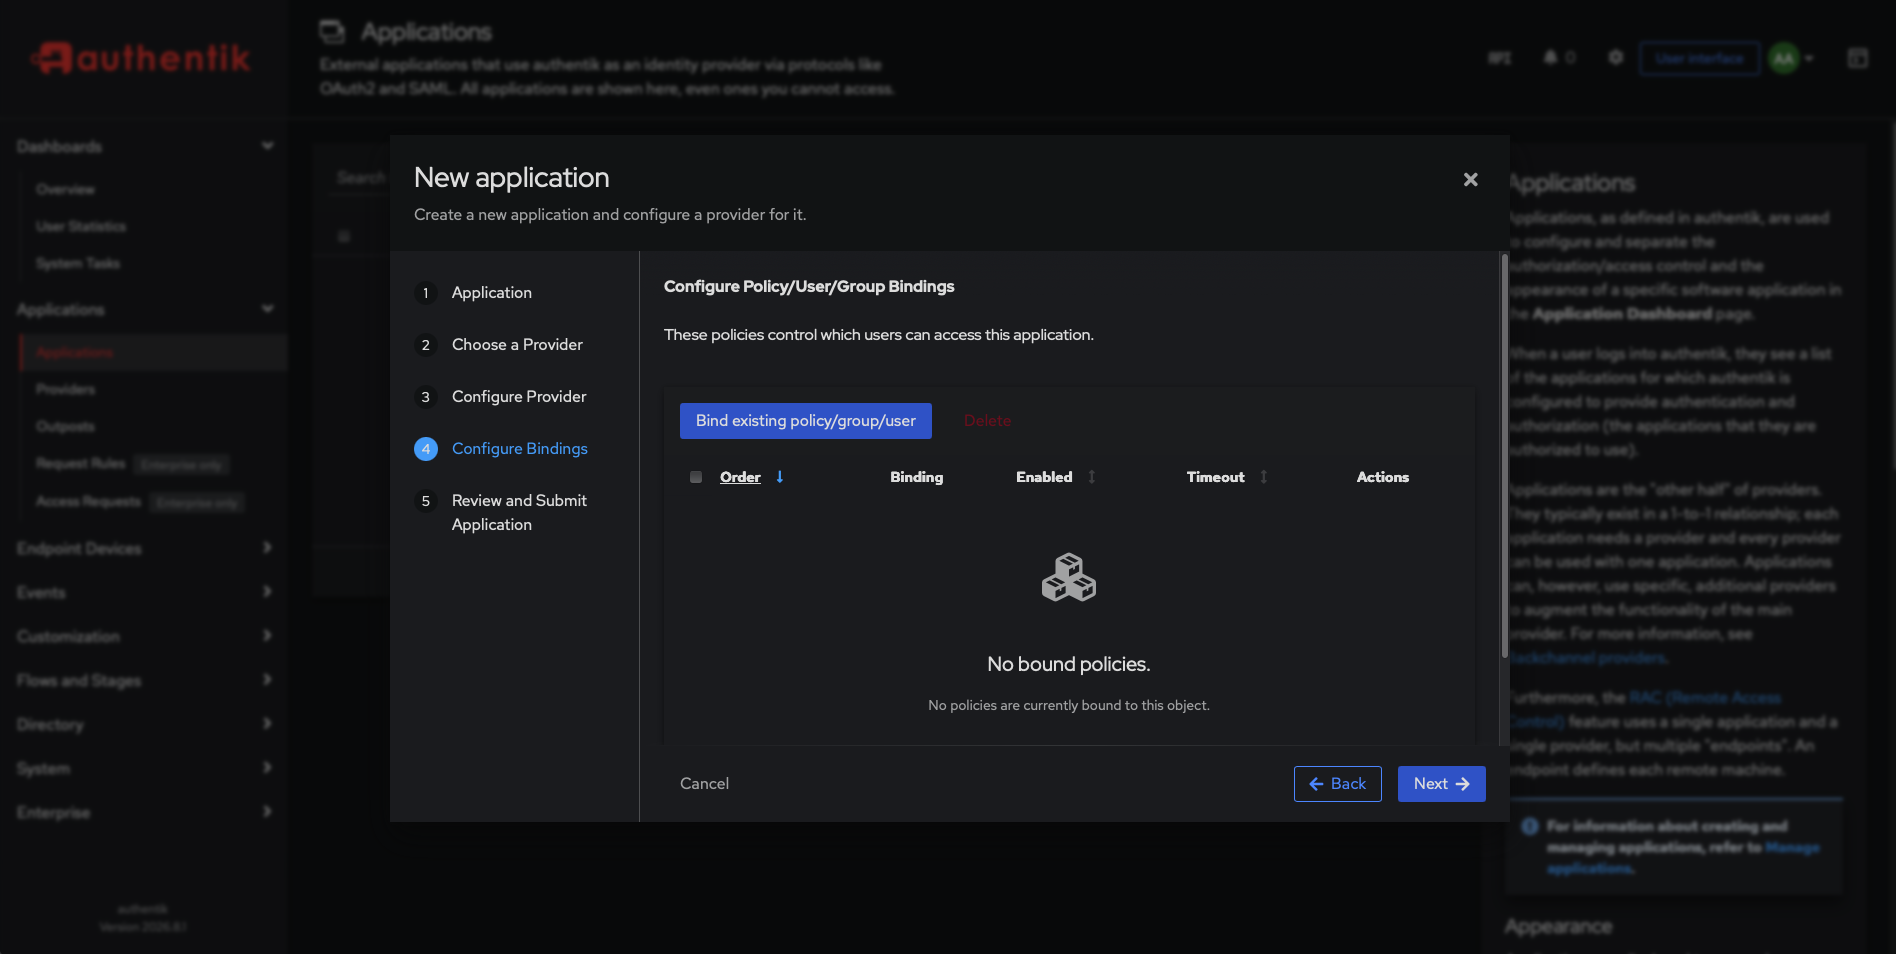
Task: Select wizard step Configure Provider
Action: [519, 397]
